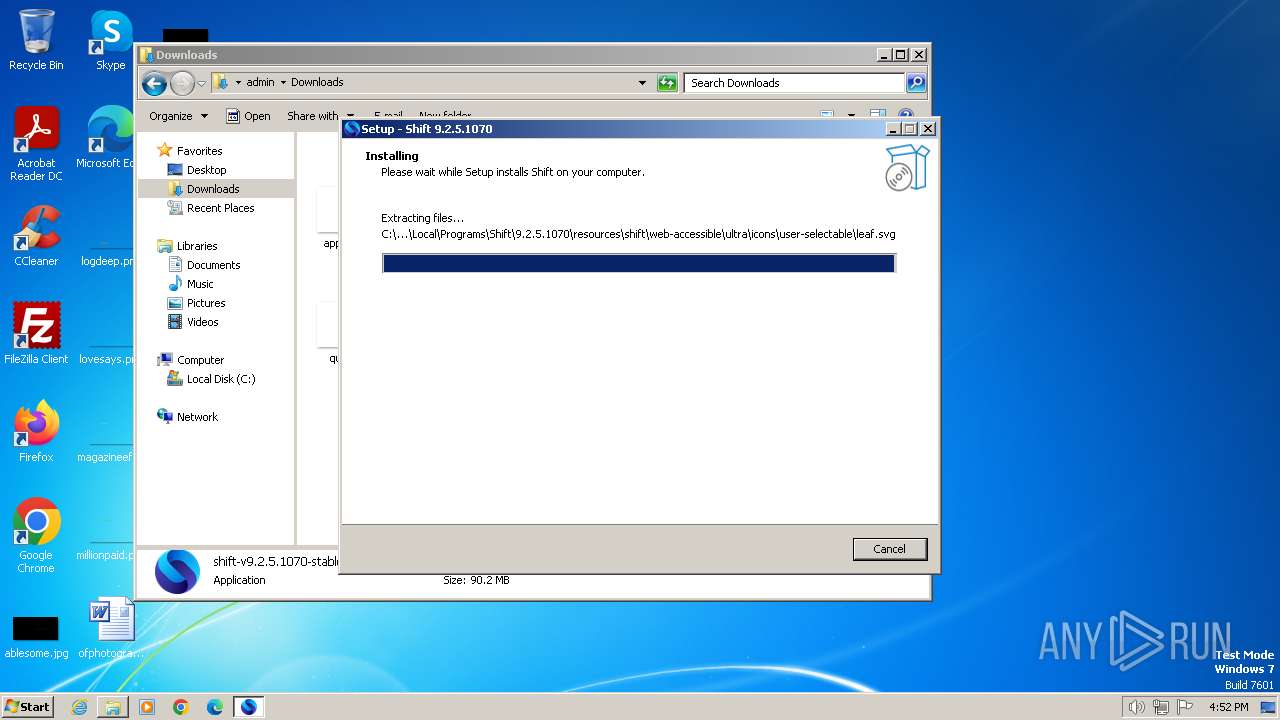This screenshot has height=720, width=1280.
Task: Open Music library
Action: point(200,284)
